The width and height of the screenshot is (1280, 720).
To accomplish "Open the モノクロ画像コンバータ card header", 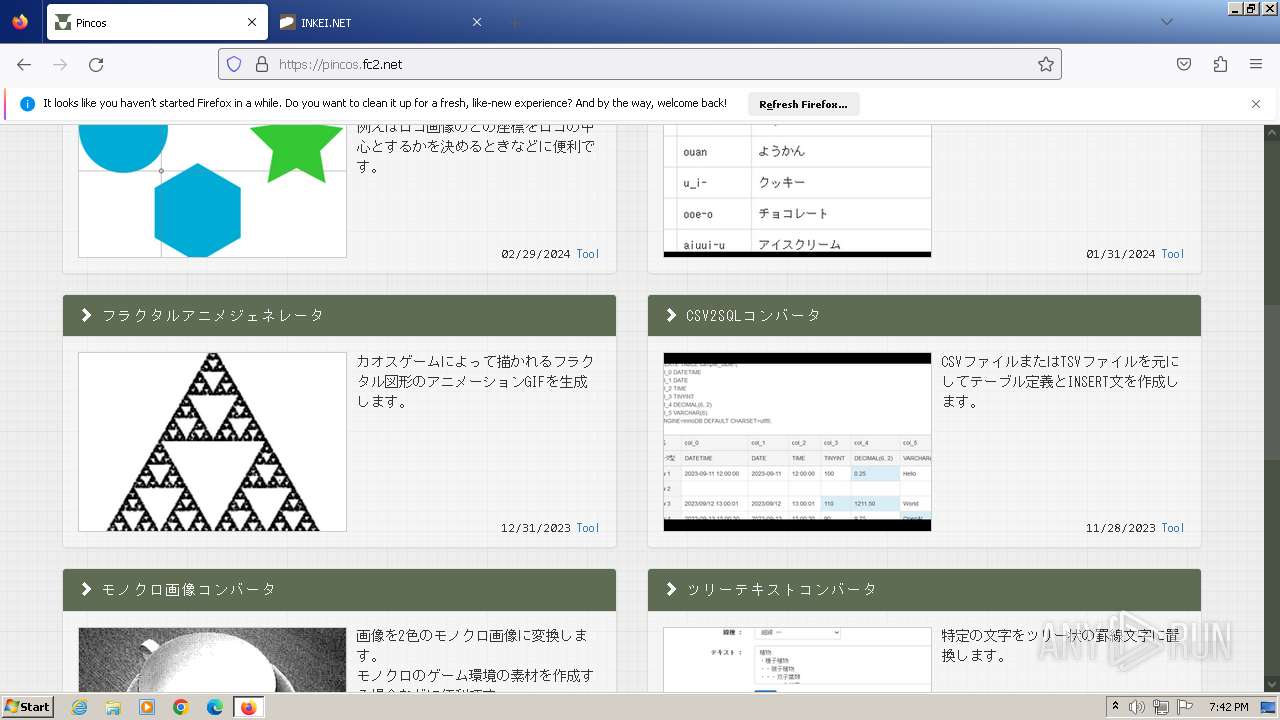I will 339,589.
